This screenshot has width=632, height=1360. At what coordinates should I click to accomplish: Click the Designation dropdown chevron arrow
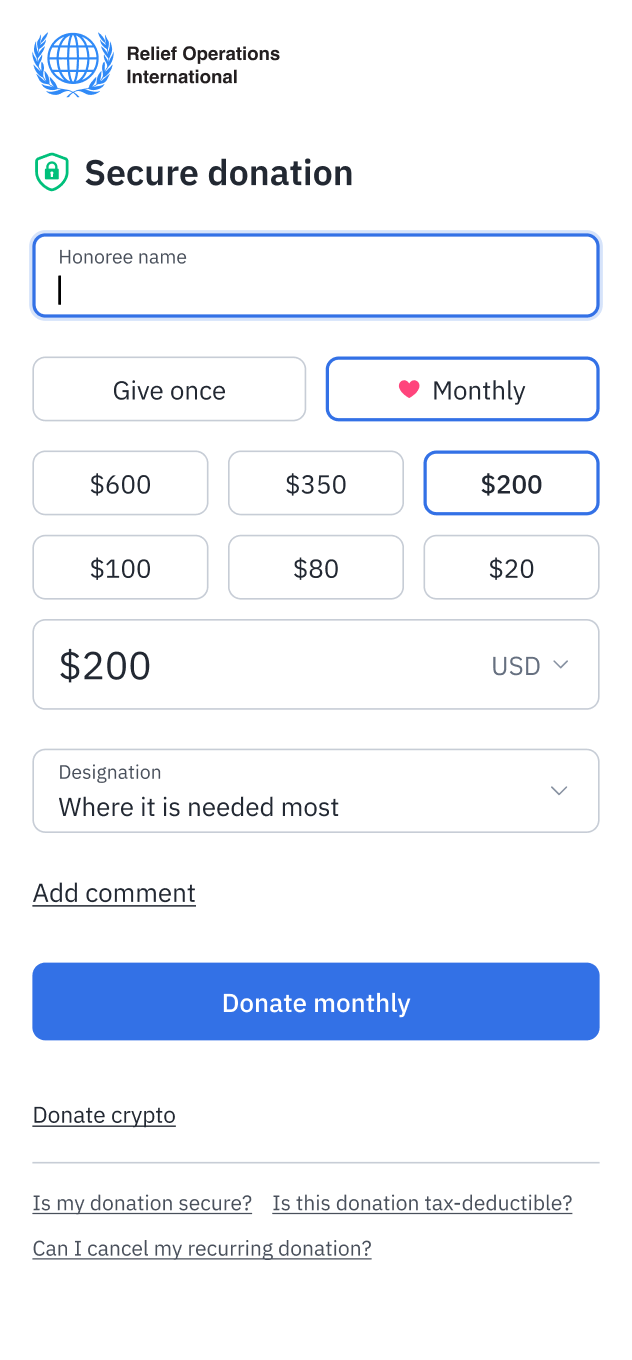tap(558, 790)
